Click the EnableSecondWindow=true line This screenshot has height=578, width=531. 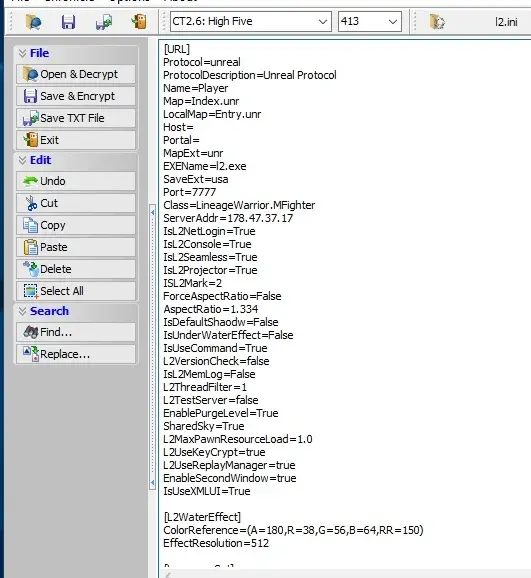pos(230,478)
